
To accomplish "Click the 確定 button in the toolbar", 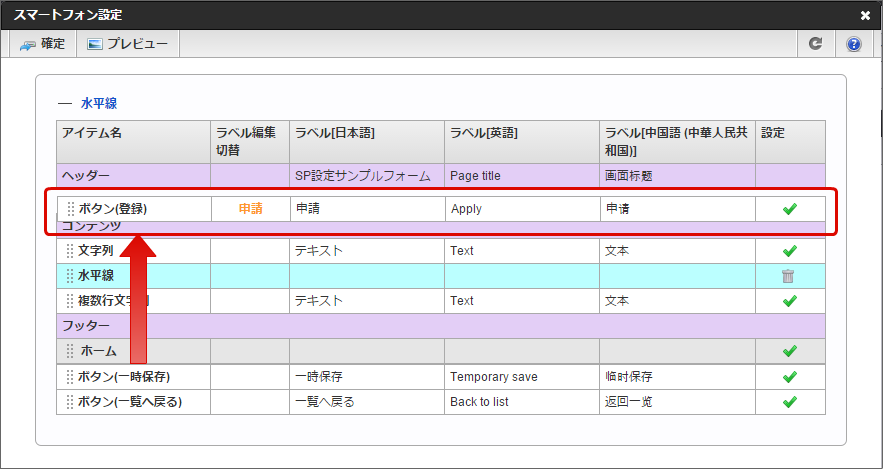I will coord(42,44).
